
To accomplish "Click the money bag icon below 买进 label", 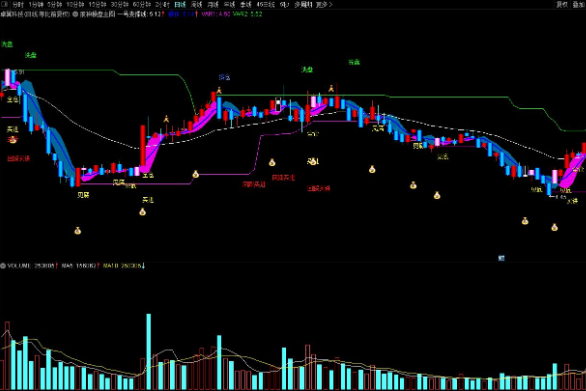I will click(x=142, y=212).
